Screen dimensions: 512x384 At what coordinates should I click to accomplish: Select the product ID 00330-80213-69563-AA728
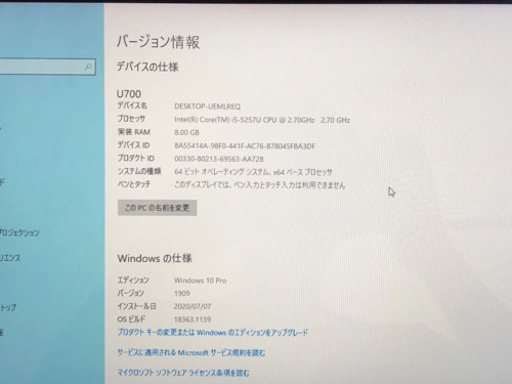pos(219,159)
